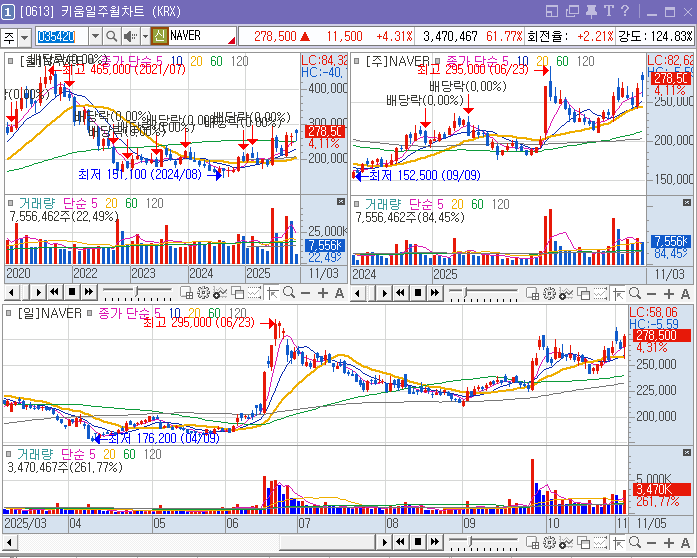Open weekly chart settings gear icon
This screenshot has width=697, height=558.
pos(549,293)
